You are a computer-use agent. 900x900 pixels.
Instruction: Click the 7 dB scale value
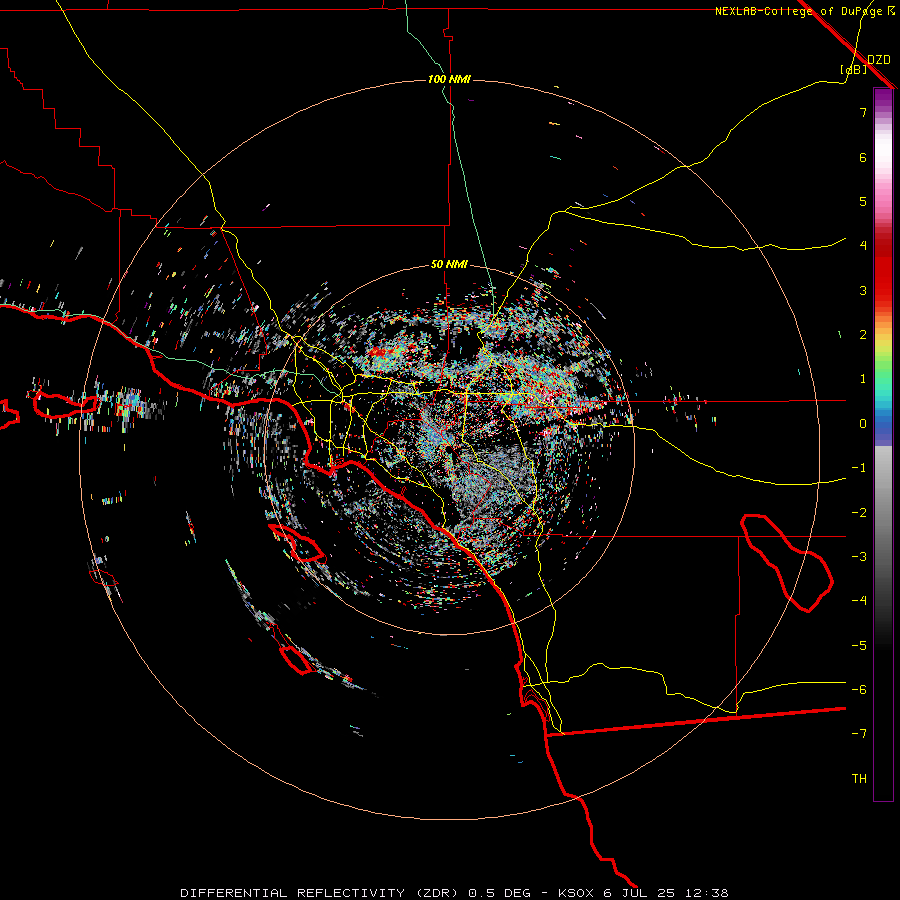tap(863, 112)
